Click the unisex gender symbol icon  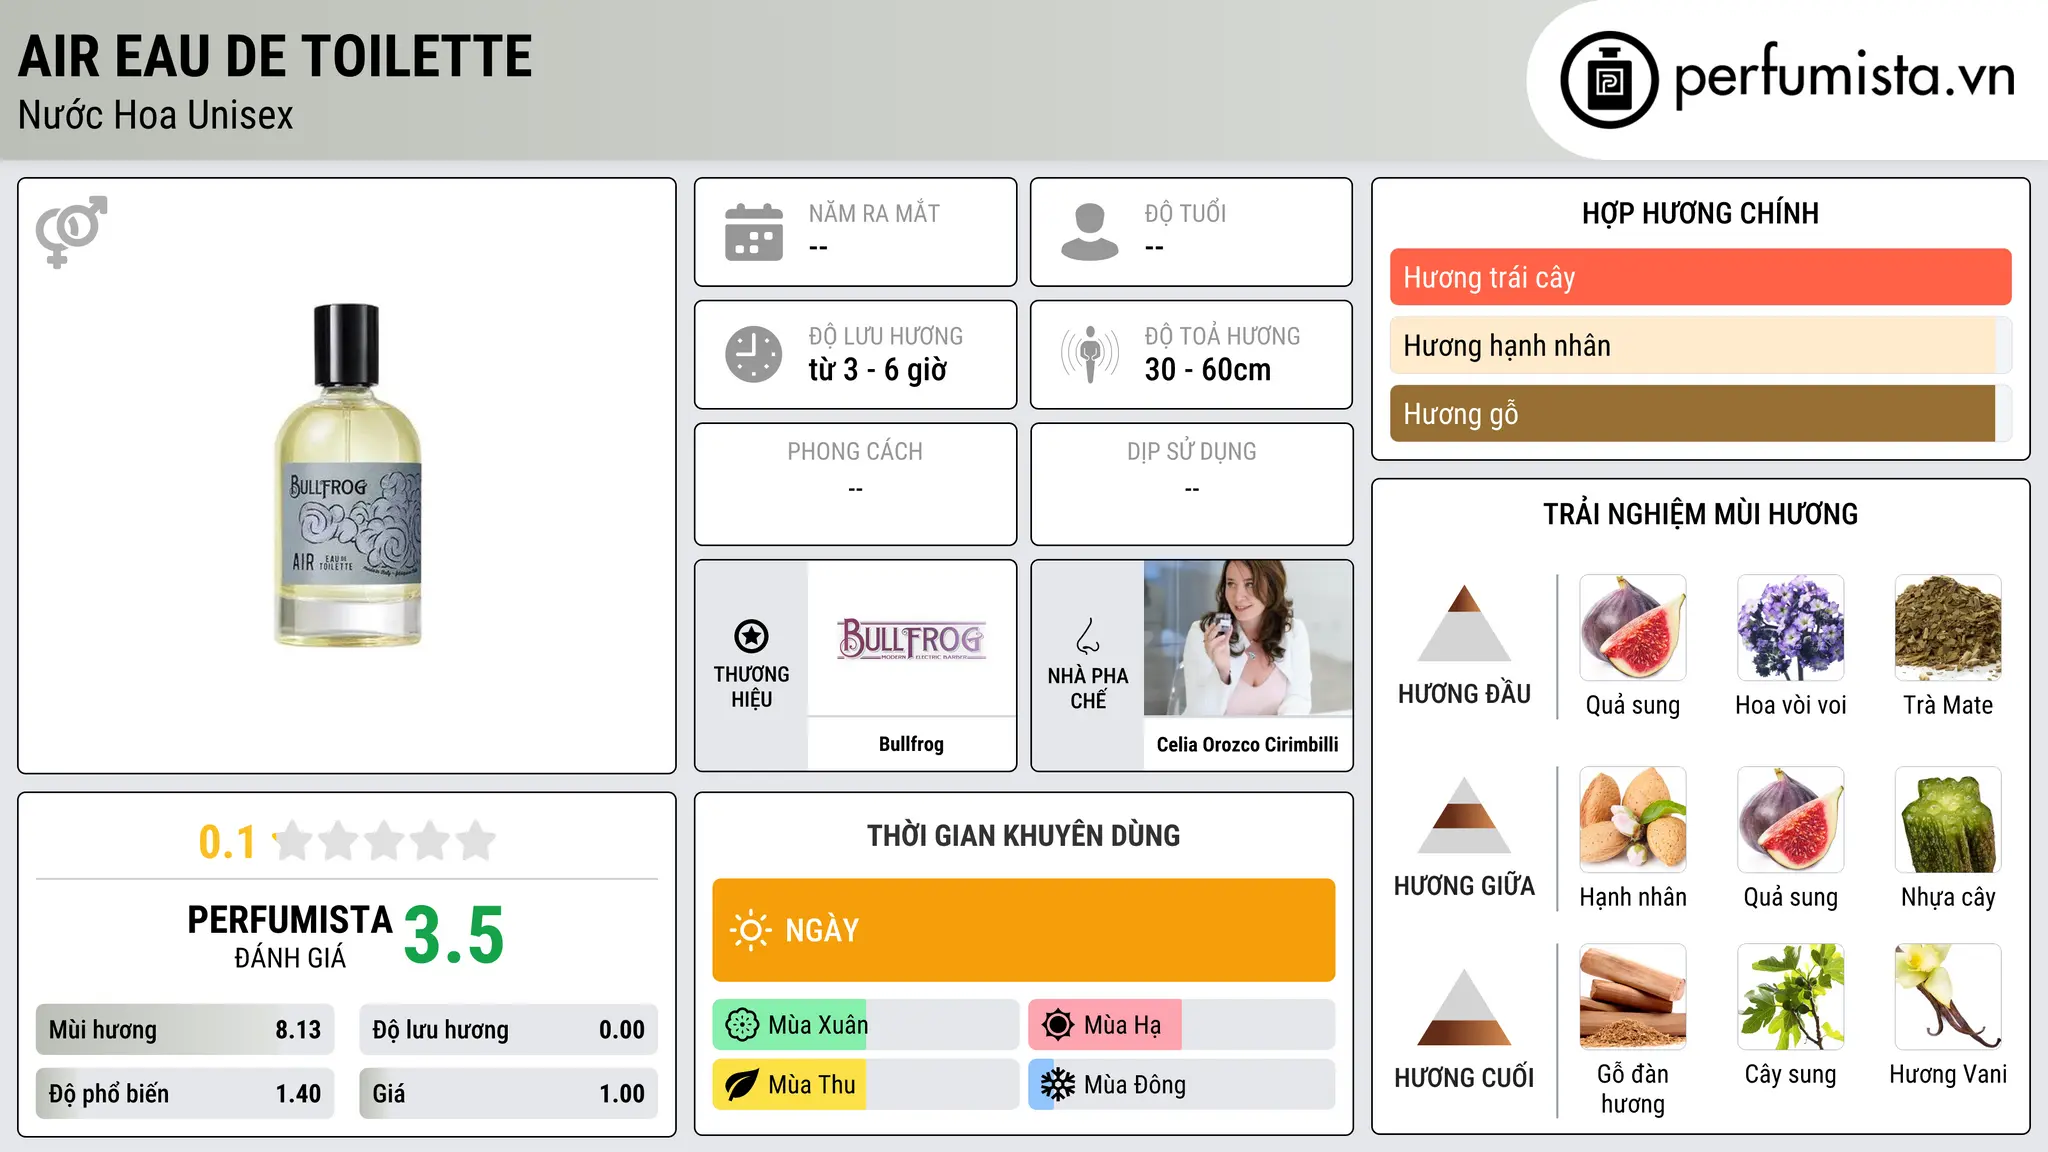[x=71, y=232]
